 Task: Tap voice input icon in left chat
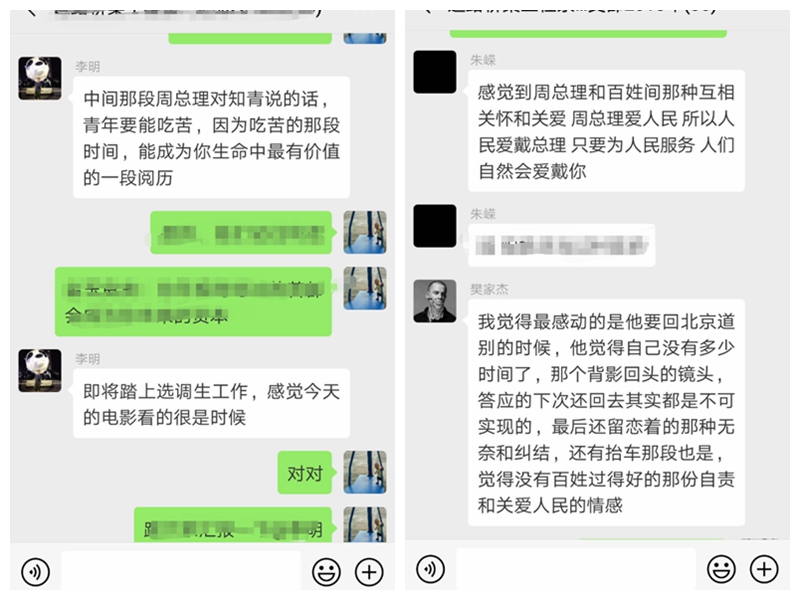point(35,571)
